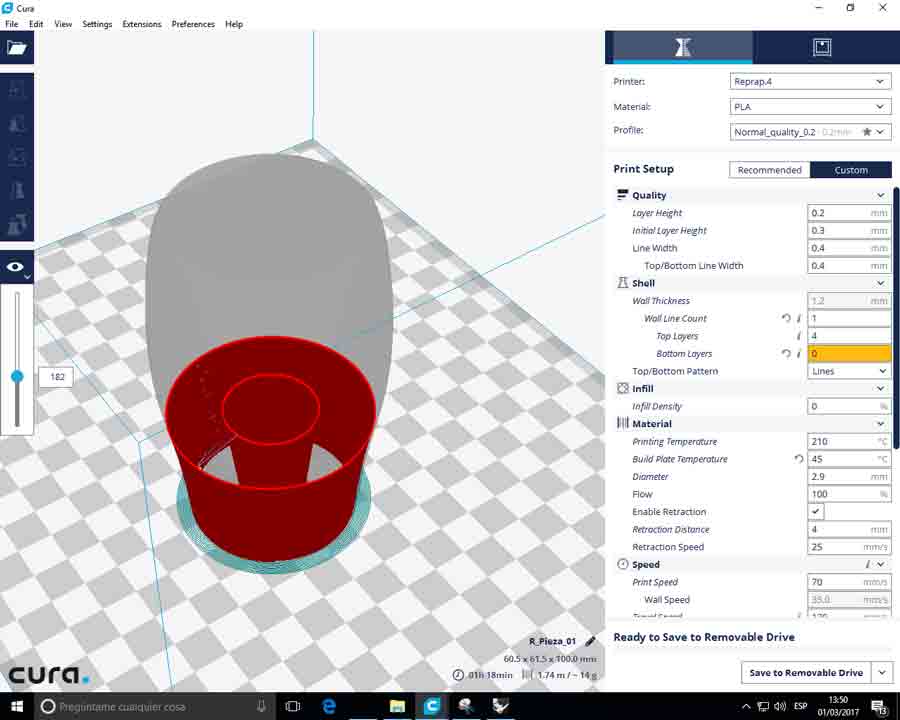The image size is (900, 720).
Task: Open the Extensions menu
Action: (141, 24)
